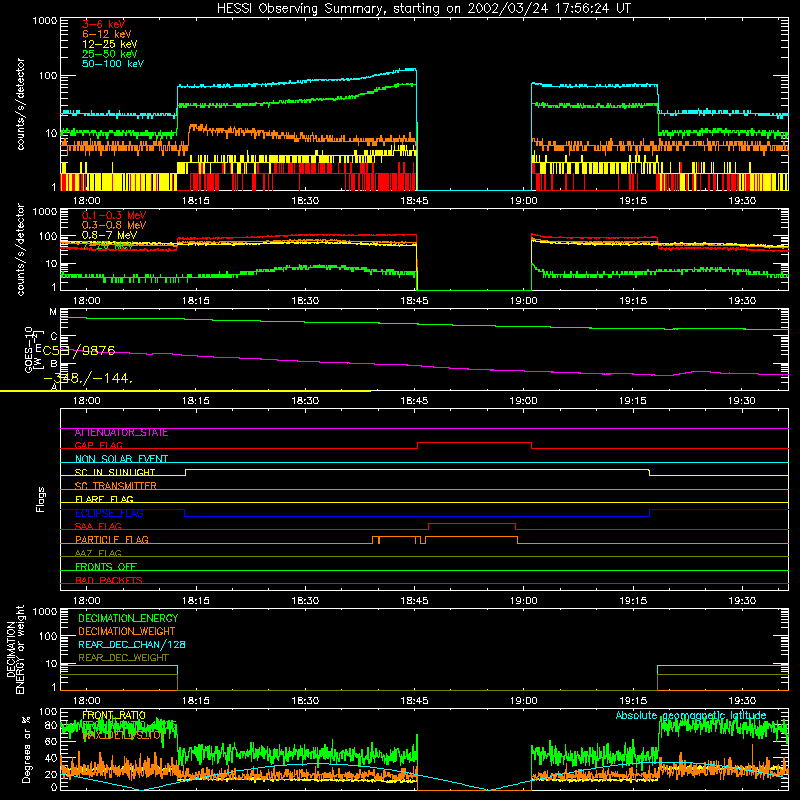Click the 19:15 tick label under the MeV panel
Screen dimensions: 800x800
coord(633,301)
